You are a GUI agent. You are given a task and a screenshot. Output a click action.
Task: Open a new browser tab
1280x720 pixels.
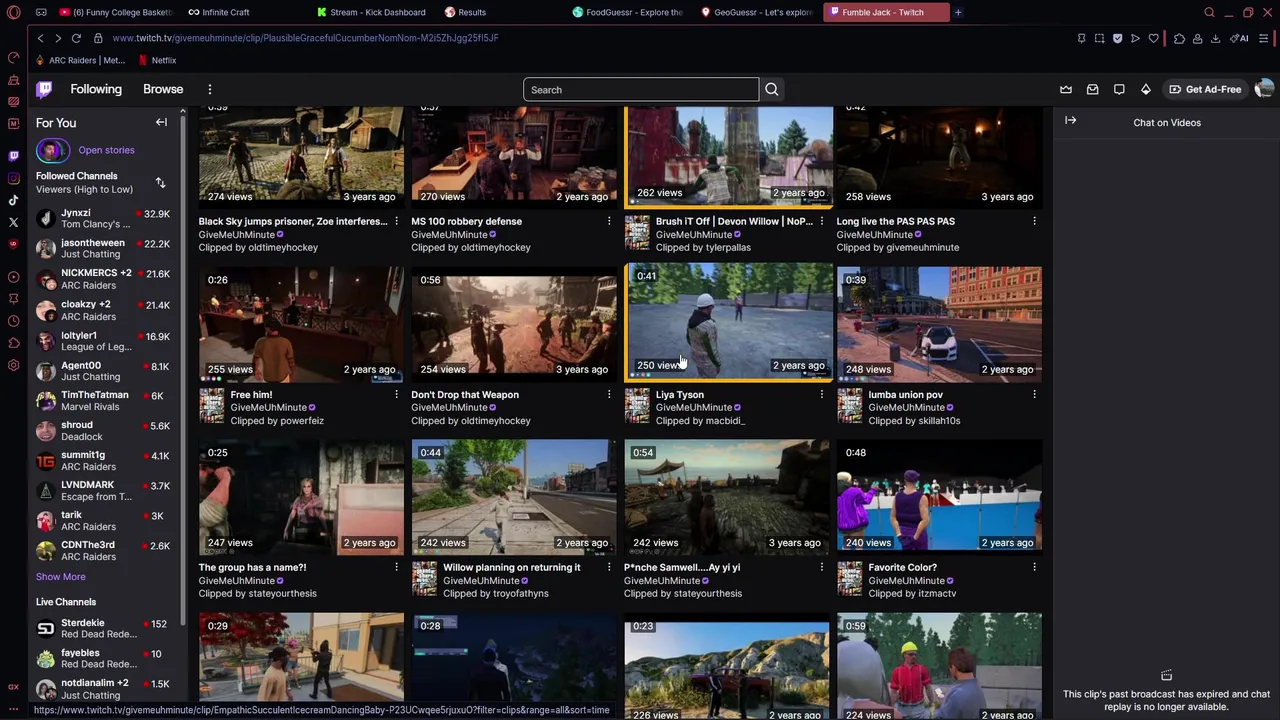(958, 12)
